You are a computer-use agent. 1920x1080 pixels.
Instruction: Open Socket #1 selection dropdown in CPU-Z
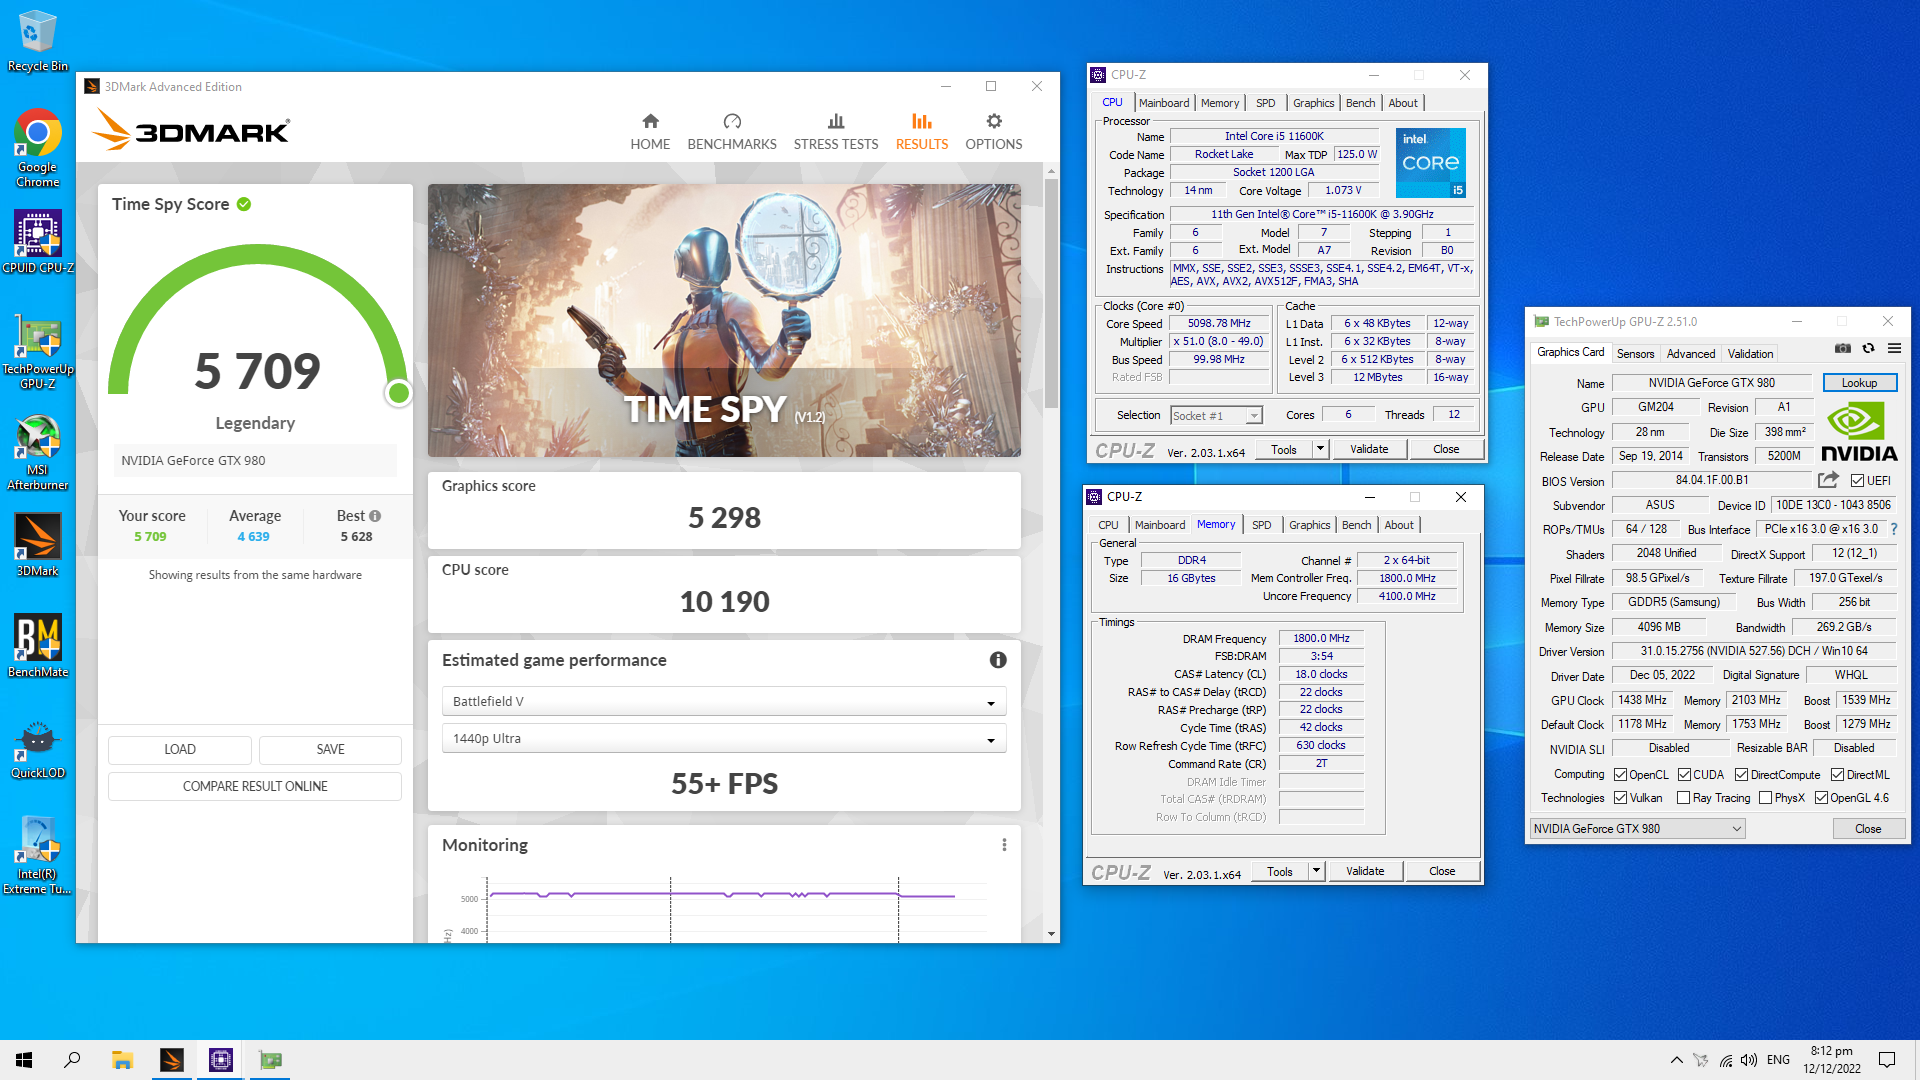[1216, 415]
